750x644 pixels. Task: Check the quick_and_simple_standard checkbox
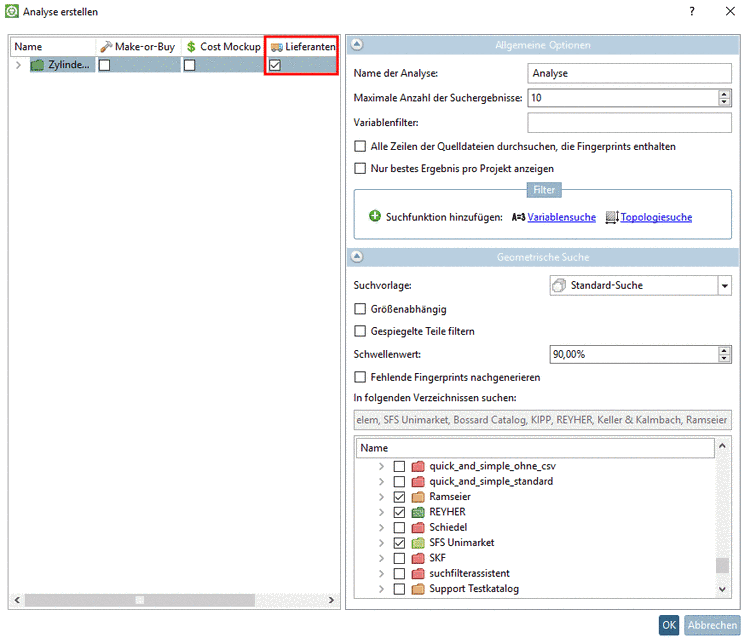pos(399,481)
